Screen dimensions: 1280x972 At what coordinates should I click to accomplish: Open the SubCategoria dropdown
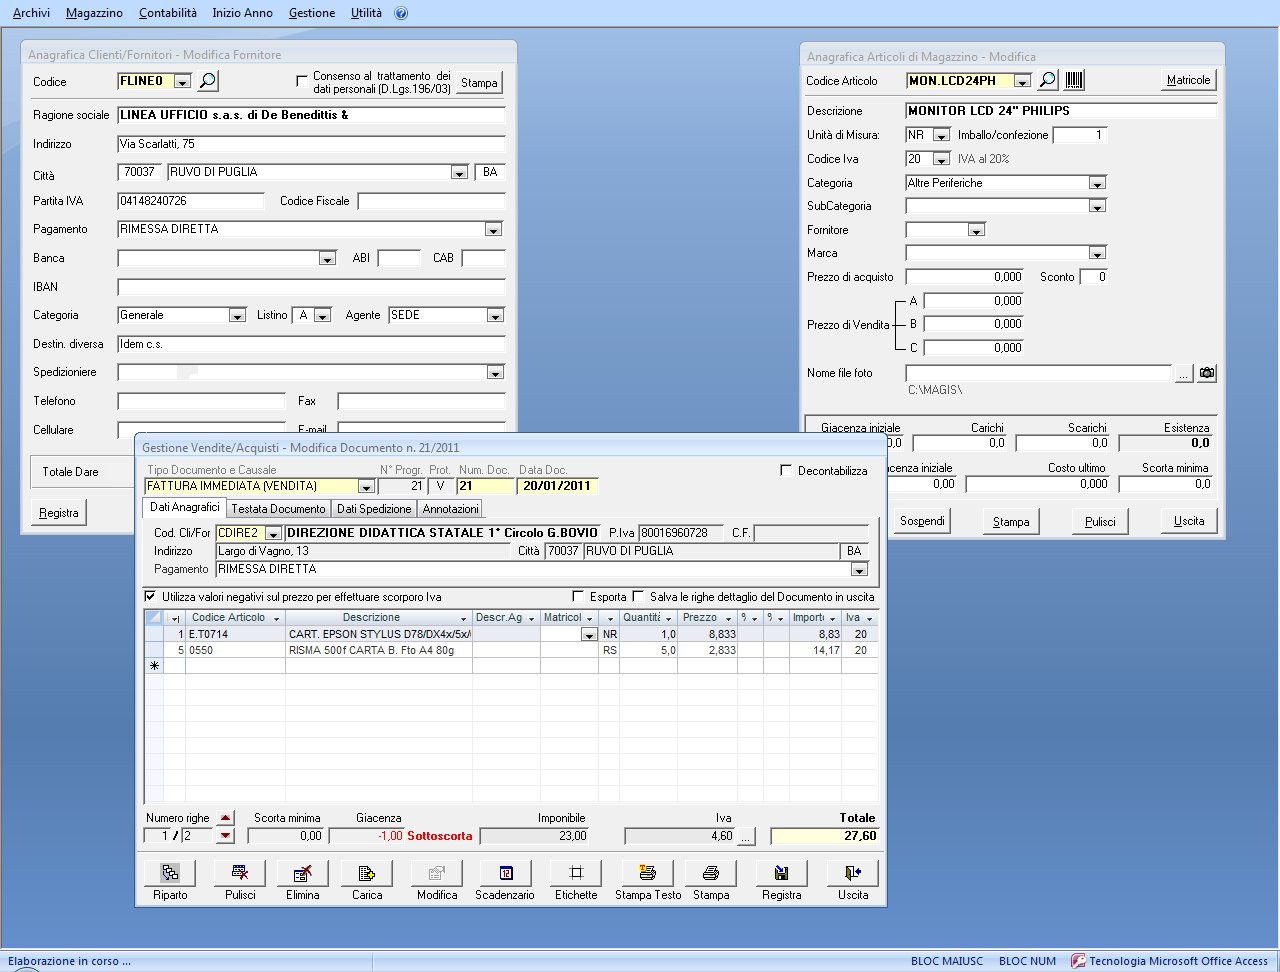coord(1097,207)
